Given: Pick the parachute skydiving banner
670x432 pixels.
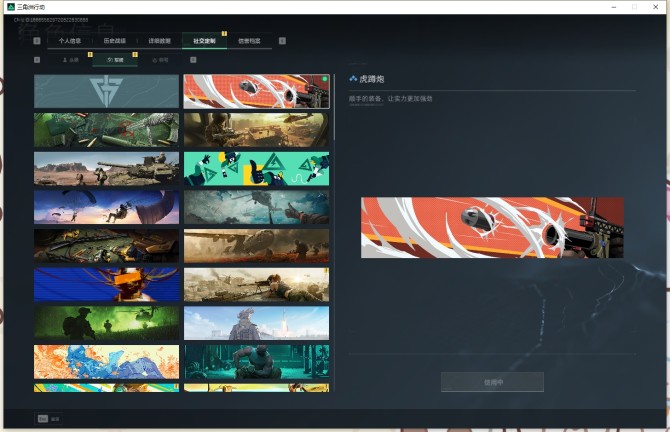Looking at the screenshot, I should [x=106, y=207].
